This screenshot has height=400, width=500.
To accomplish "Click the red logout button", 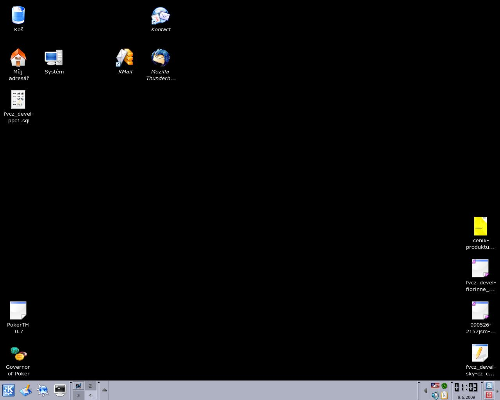I will (x=489, y=395).
